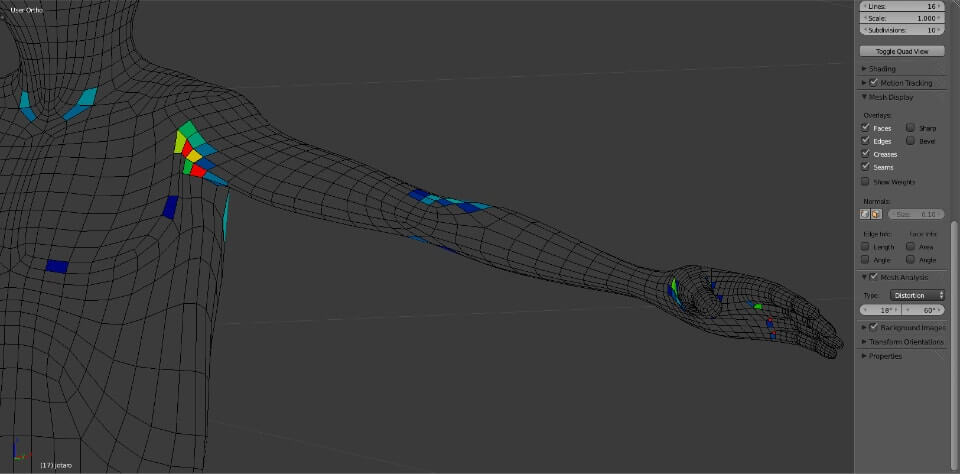960x474 pixels.
Task: Click the red distorted face on the shoulder
Action: (198, 171)
